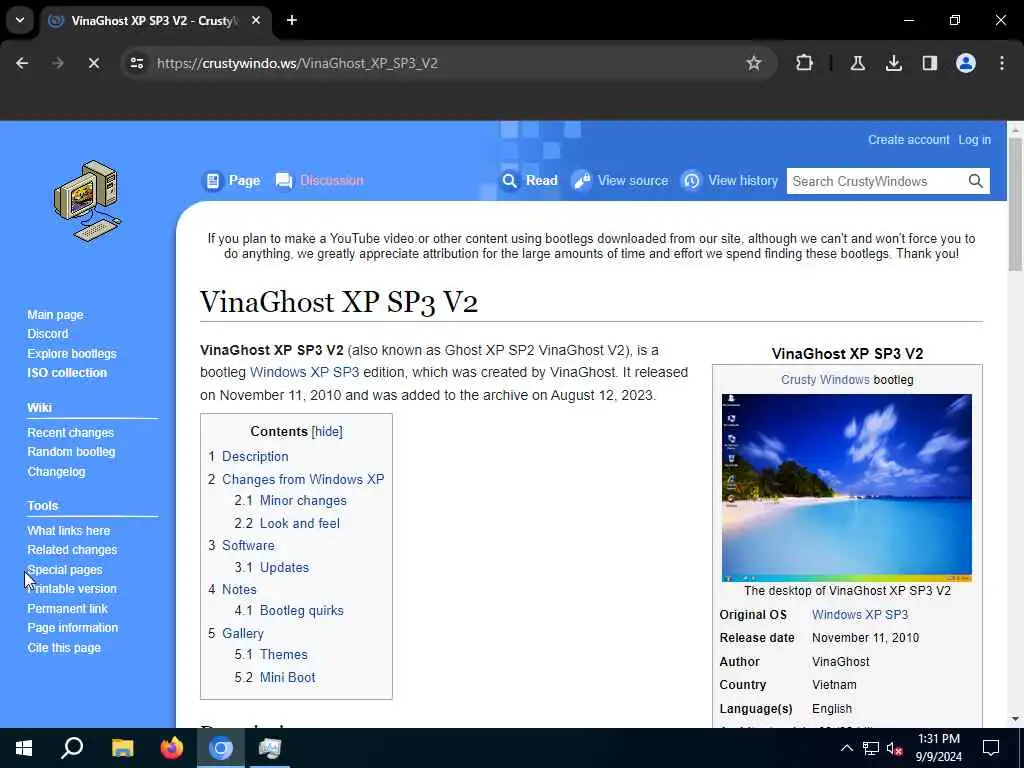This screenshot has height=768, width=1024.
Task: Close the VinaGhost XP SP3 V2 tab
Action: tap(256, 20)
